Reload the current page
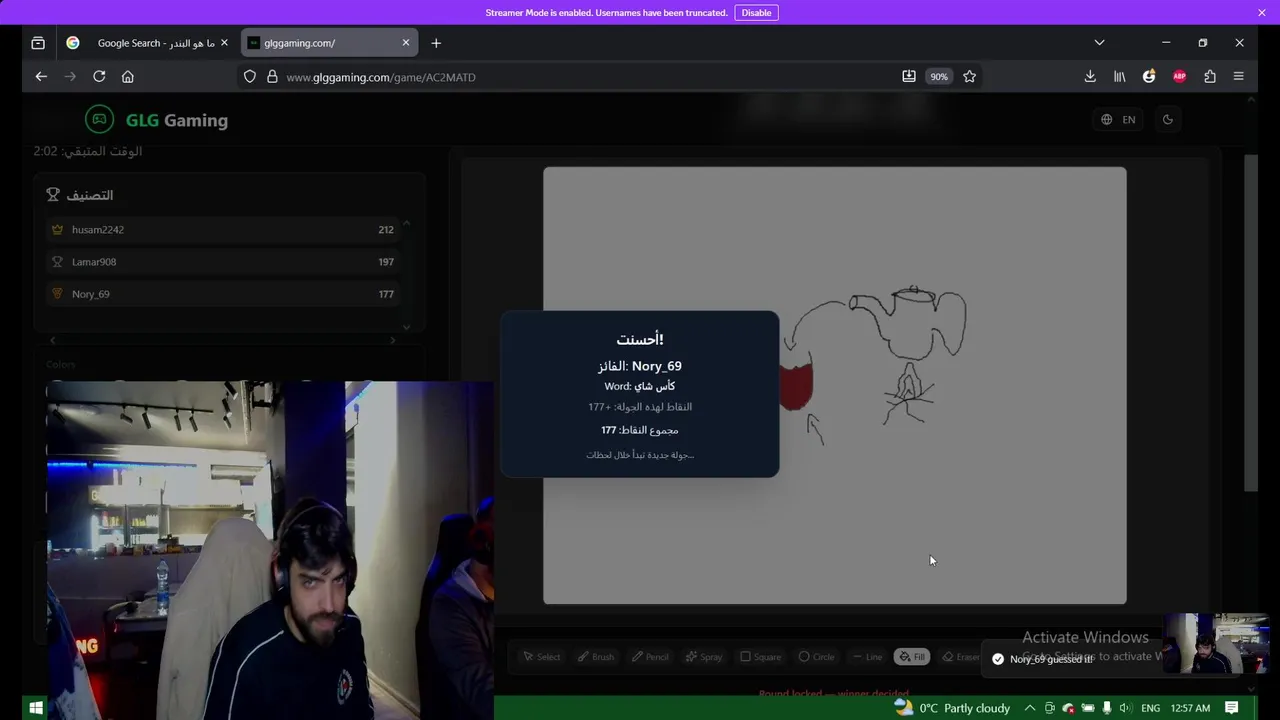 [99, 76]
